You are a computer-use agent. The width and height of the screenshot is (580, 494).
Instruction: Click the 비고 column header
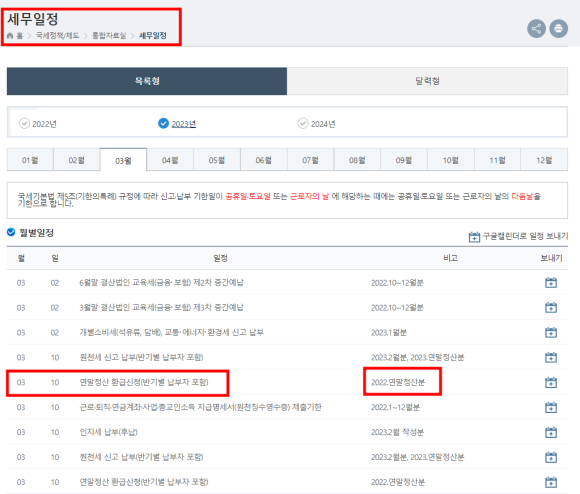tap(451, 258)
